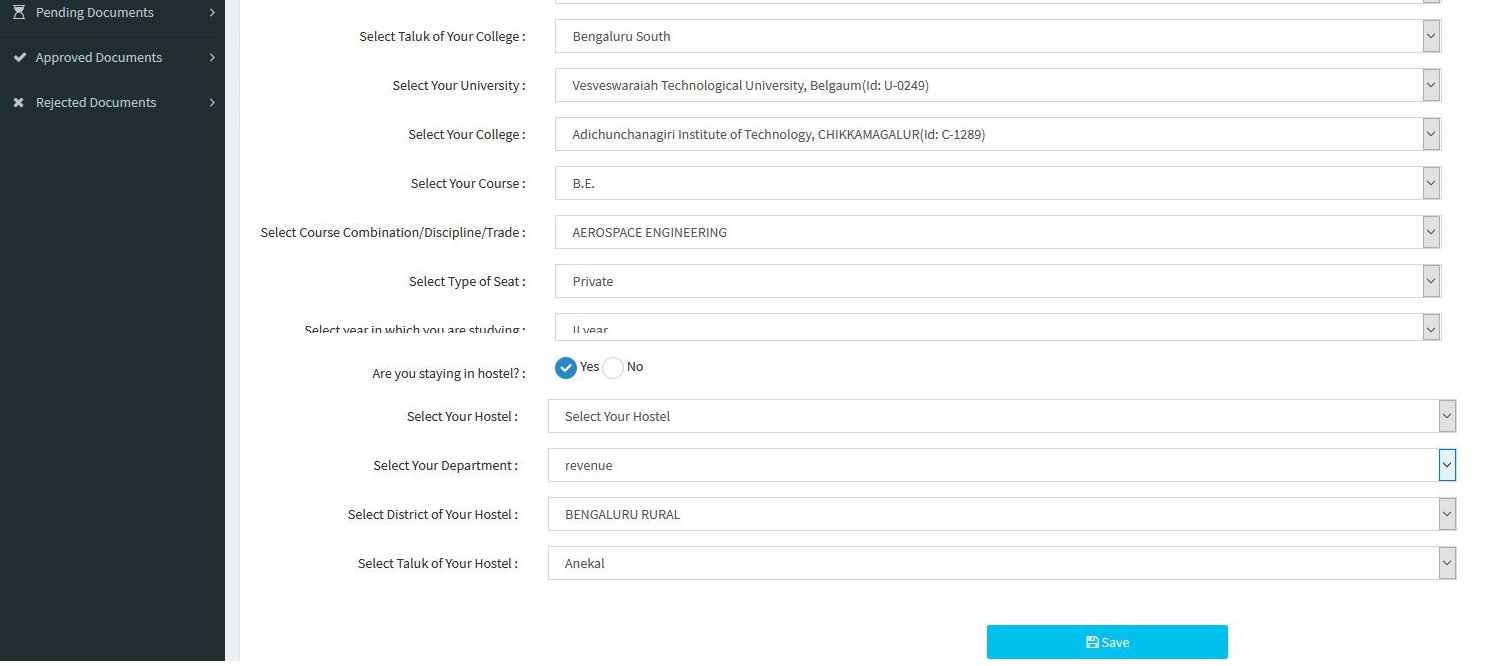
Task: Click the floppy disk icon on Save
Action: click(x=1092, y=642)
